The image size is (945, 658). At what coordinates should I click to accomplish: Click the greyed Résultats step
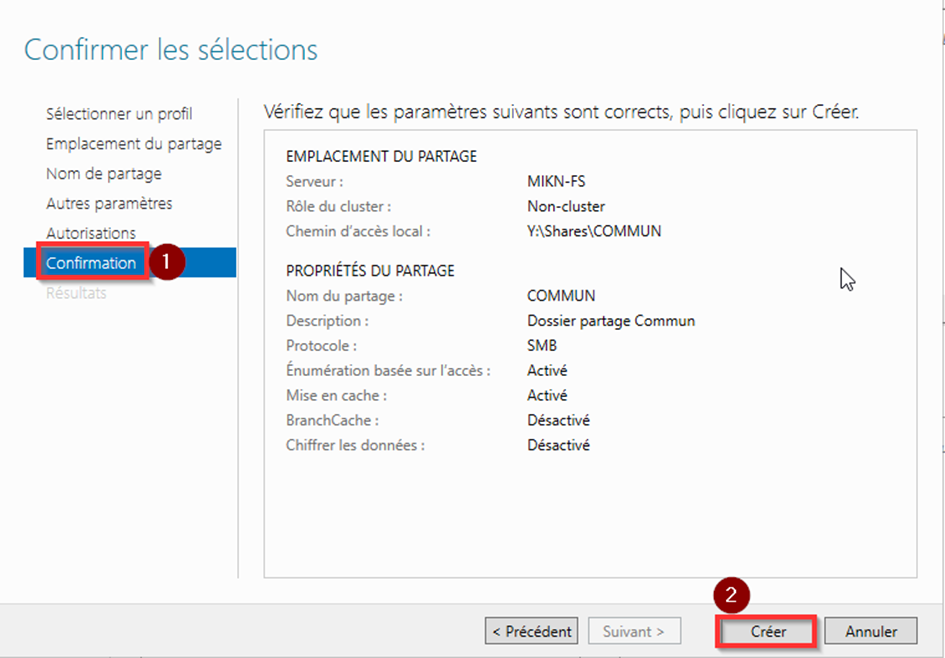point(76,293)
